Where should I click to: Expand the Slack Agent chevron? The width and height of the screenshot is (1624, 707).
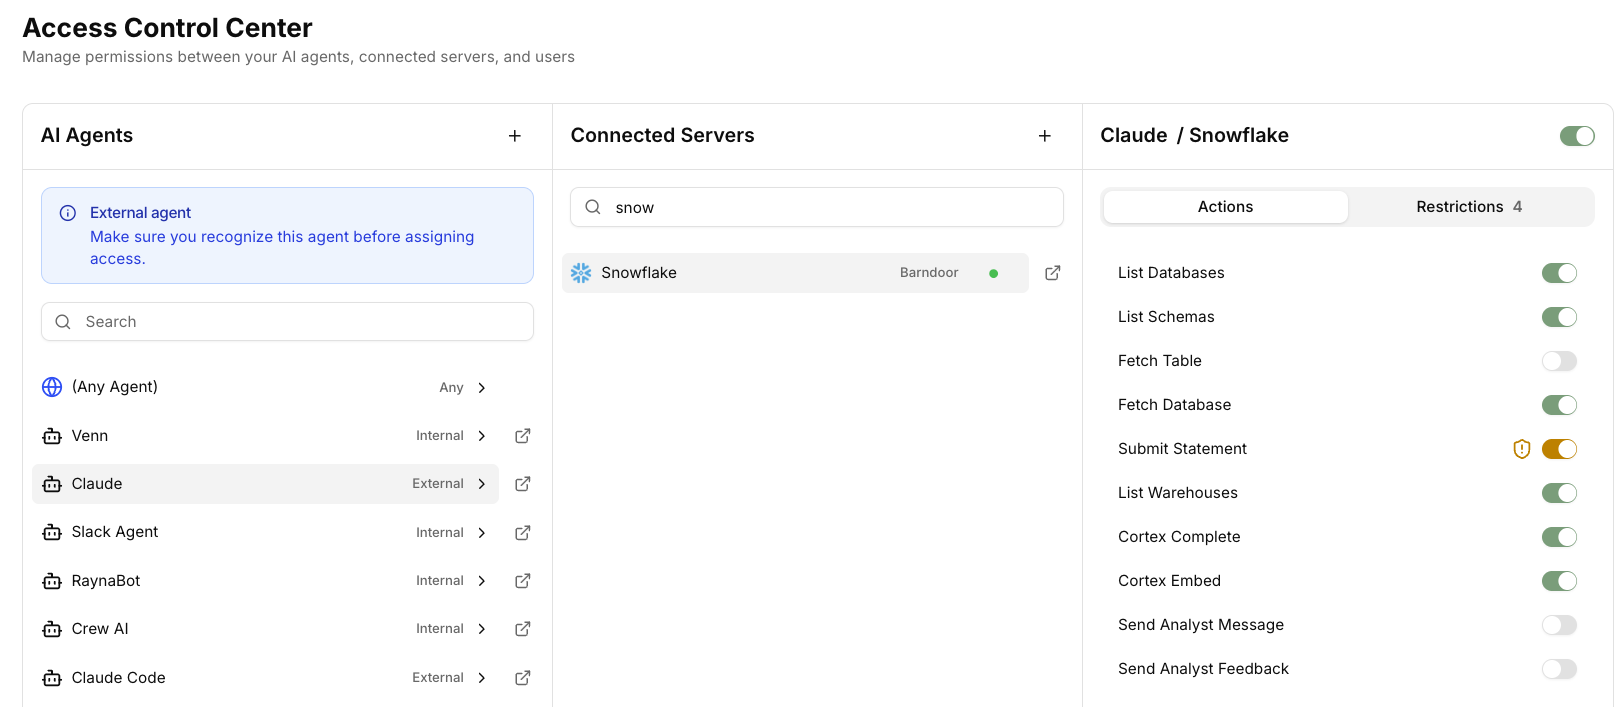click(482, 533)
